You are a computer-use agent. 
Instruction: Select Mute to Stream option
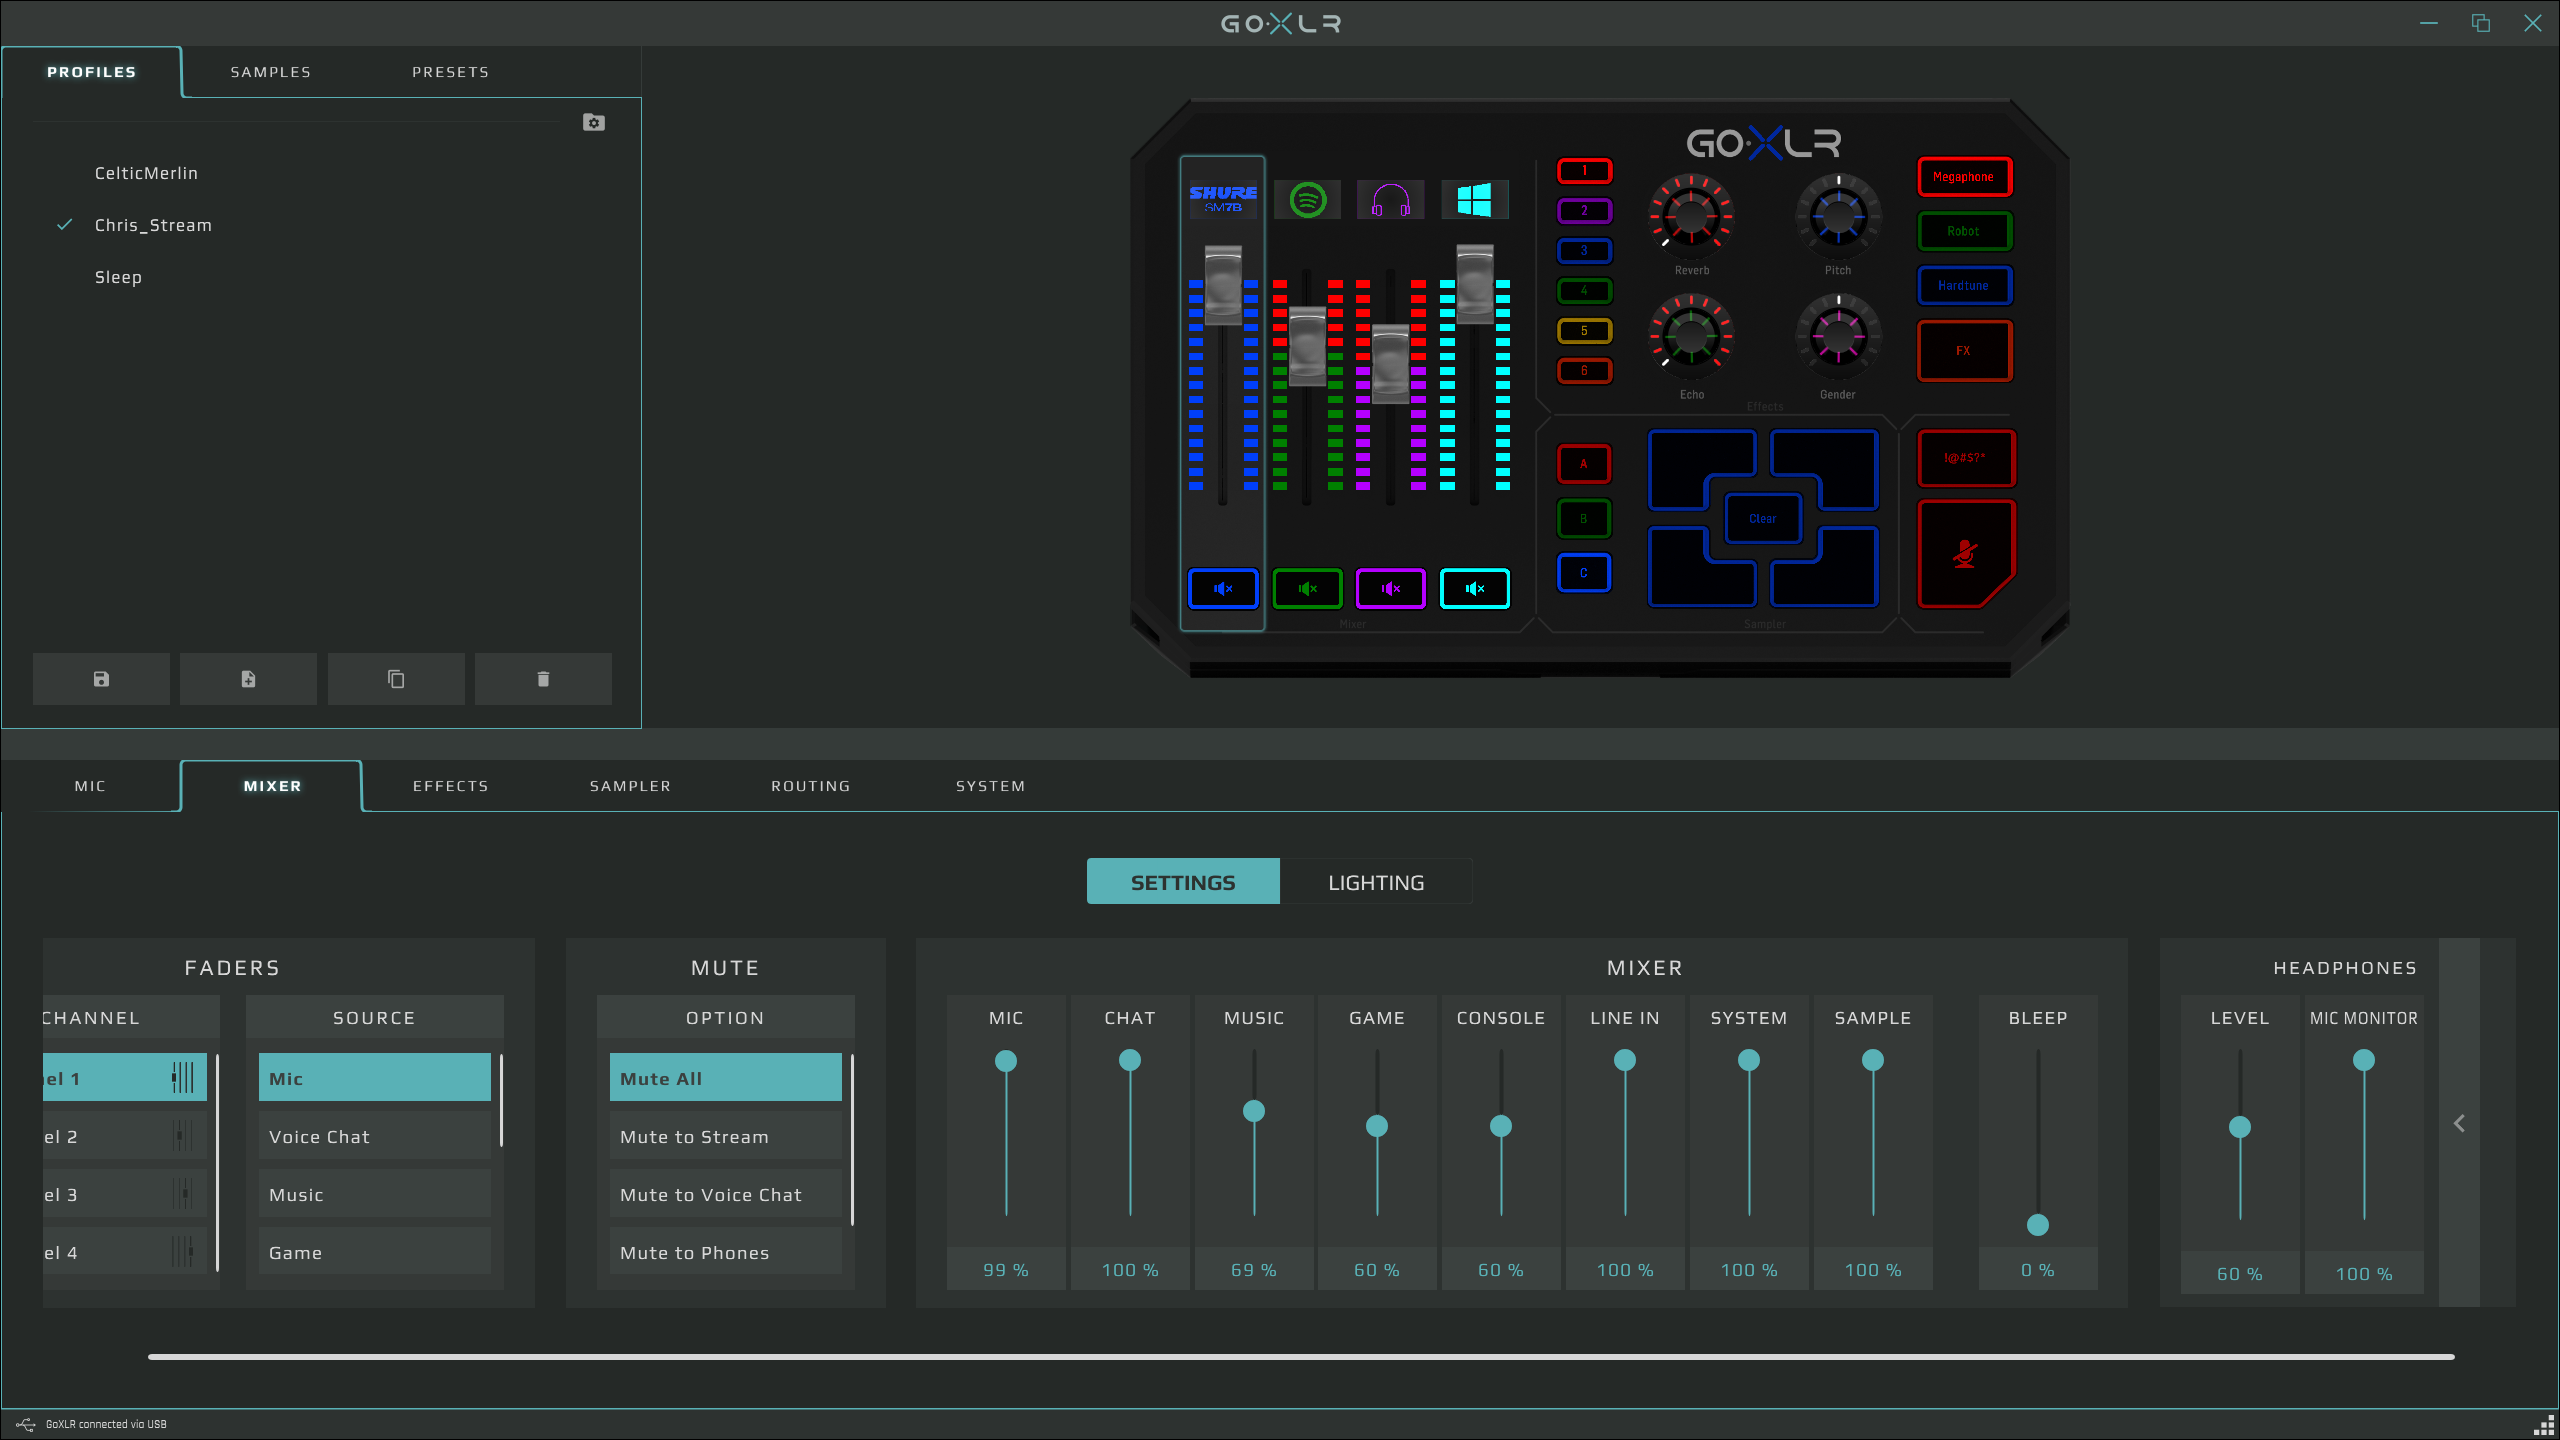click(x=726, y=1137)
